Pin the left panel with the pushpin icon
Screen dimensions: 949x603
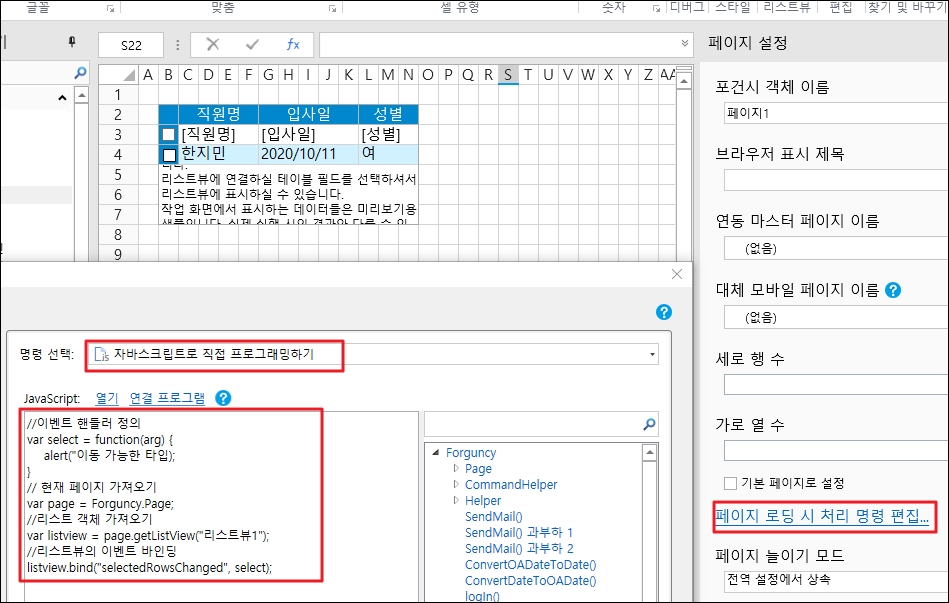click(71, 42)
